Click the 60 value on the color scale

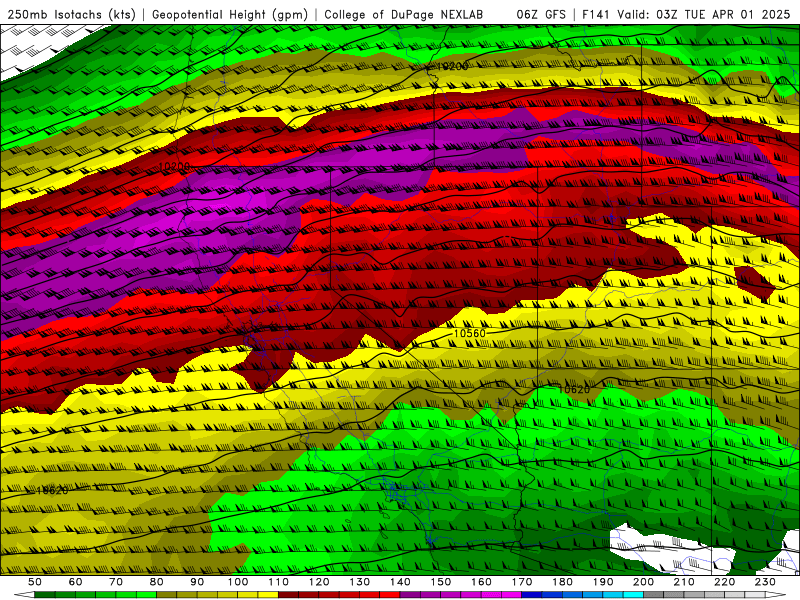[75, 582]
